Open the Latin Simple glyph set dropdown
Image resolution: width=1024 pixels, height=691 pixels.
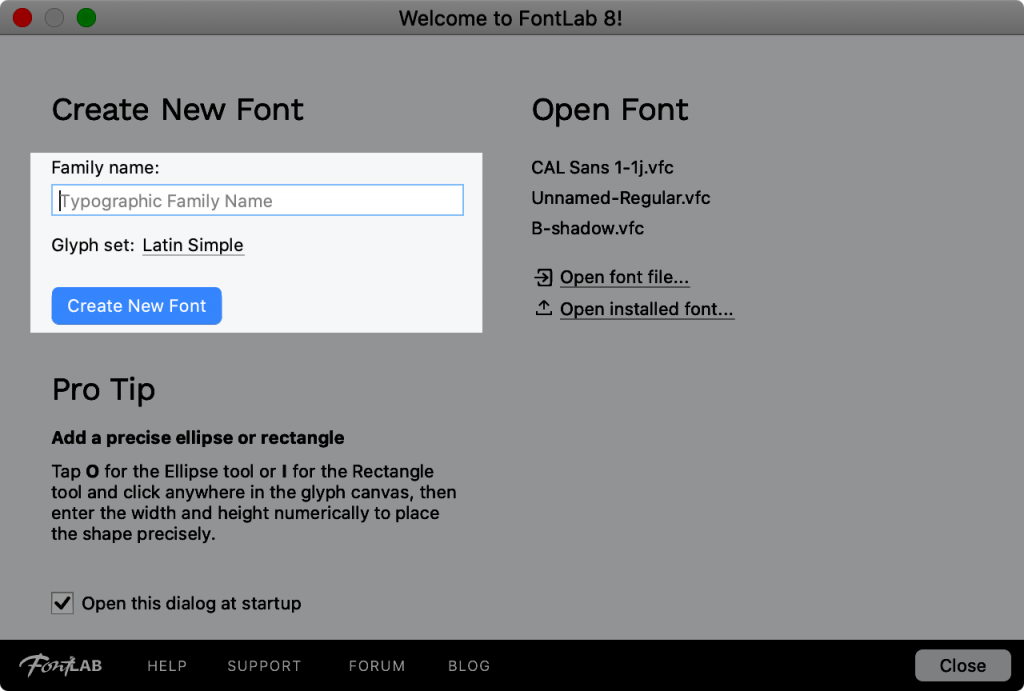(193, 245)
